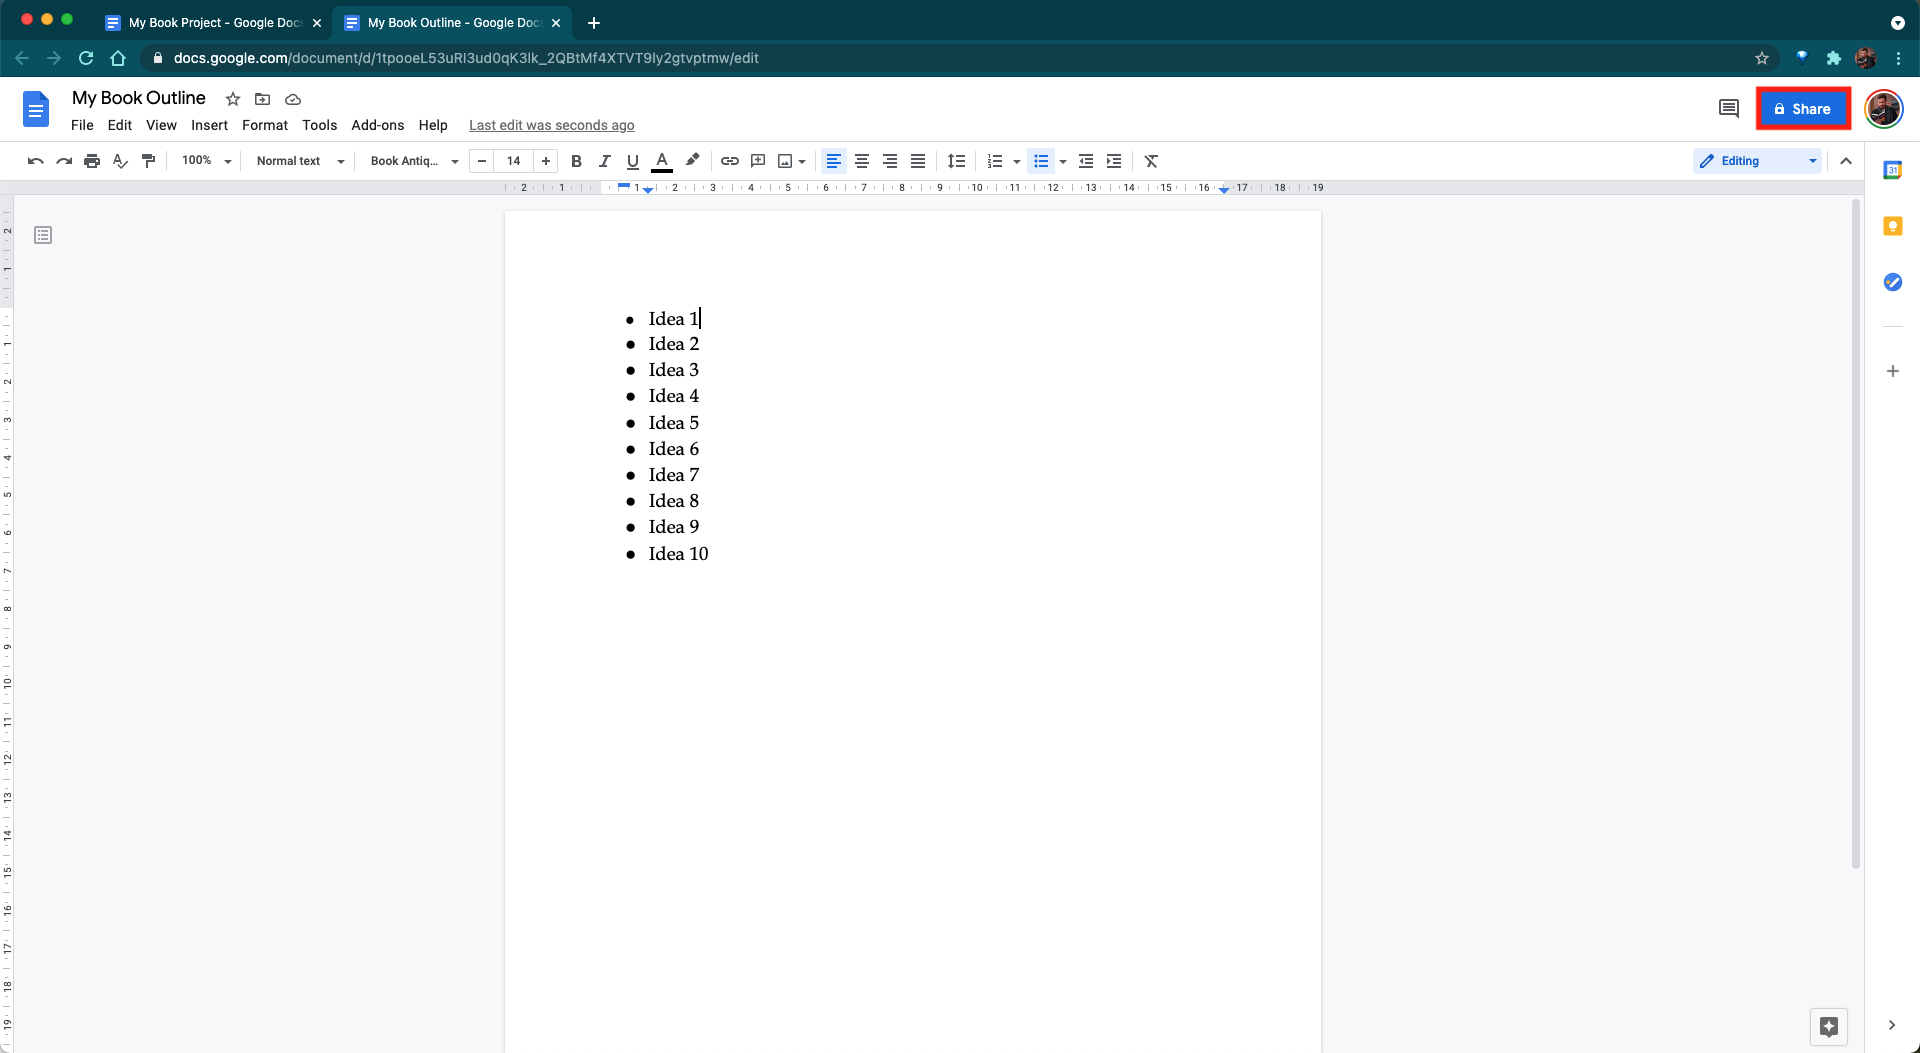Open the zoom 100% dropdown

point(206,161)
